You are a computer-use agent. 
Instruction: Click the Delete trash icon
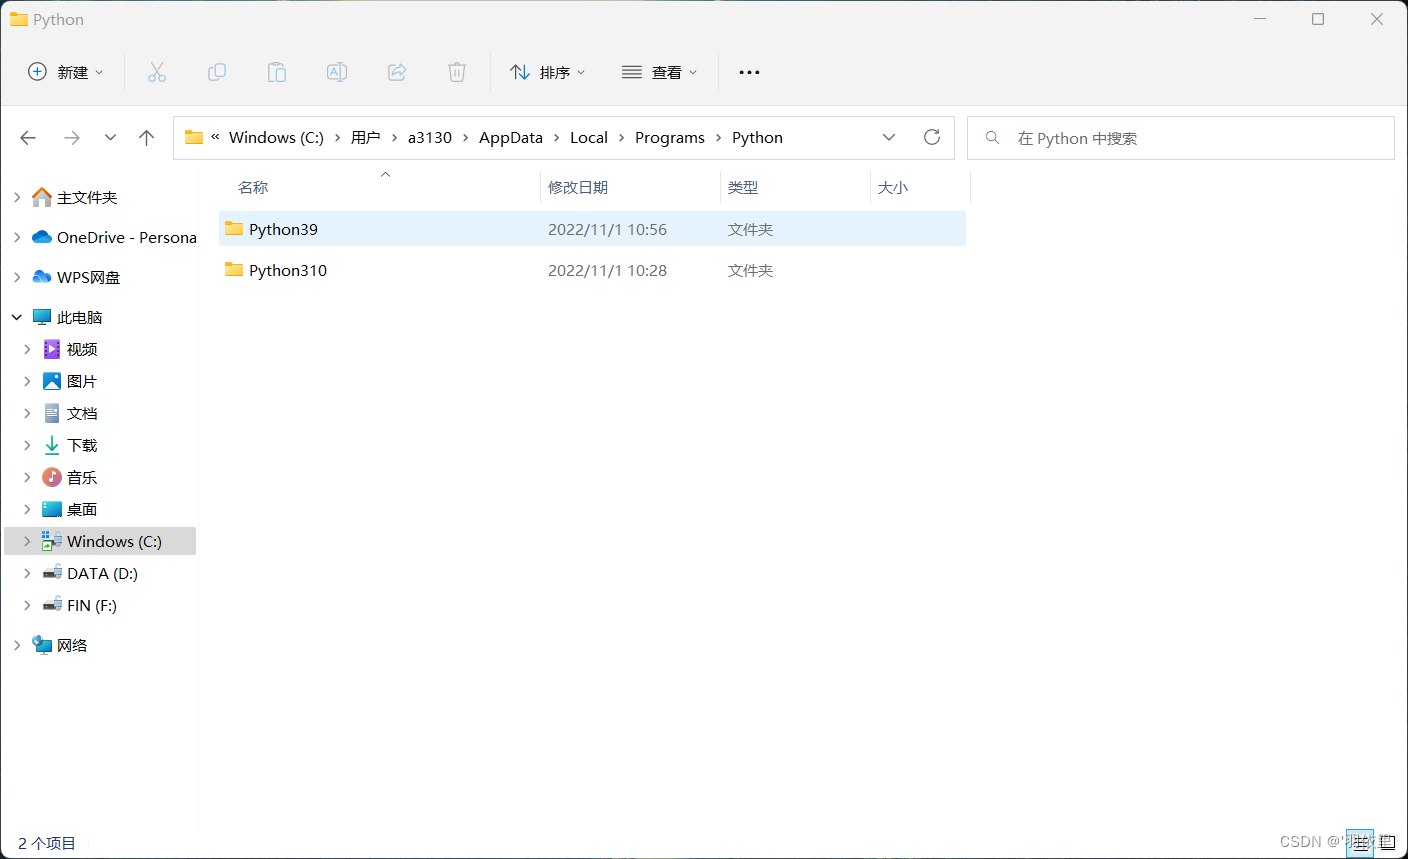(x=457, y=71)
